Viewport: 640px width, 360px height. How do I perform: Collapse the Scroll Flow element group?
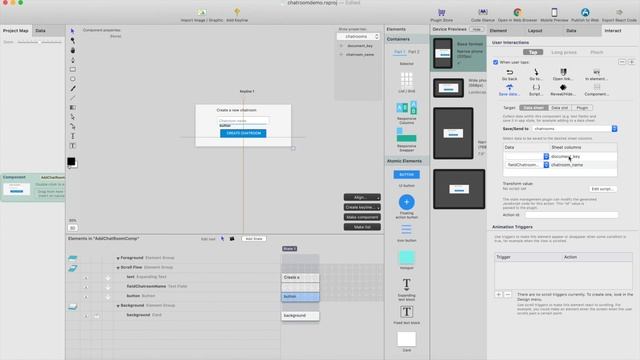click(118, 268)
